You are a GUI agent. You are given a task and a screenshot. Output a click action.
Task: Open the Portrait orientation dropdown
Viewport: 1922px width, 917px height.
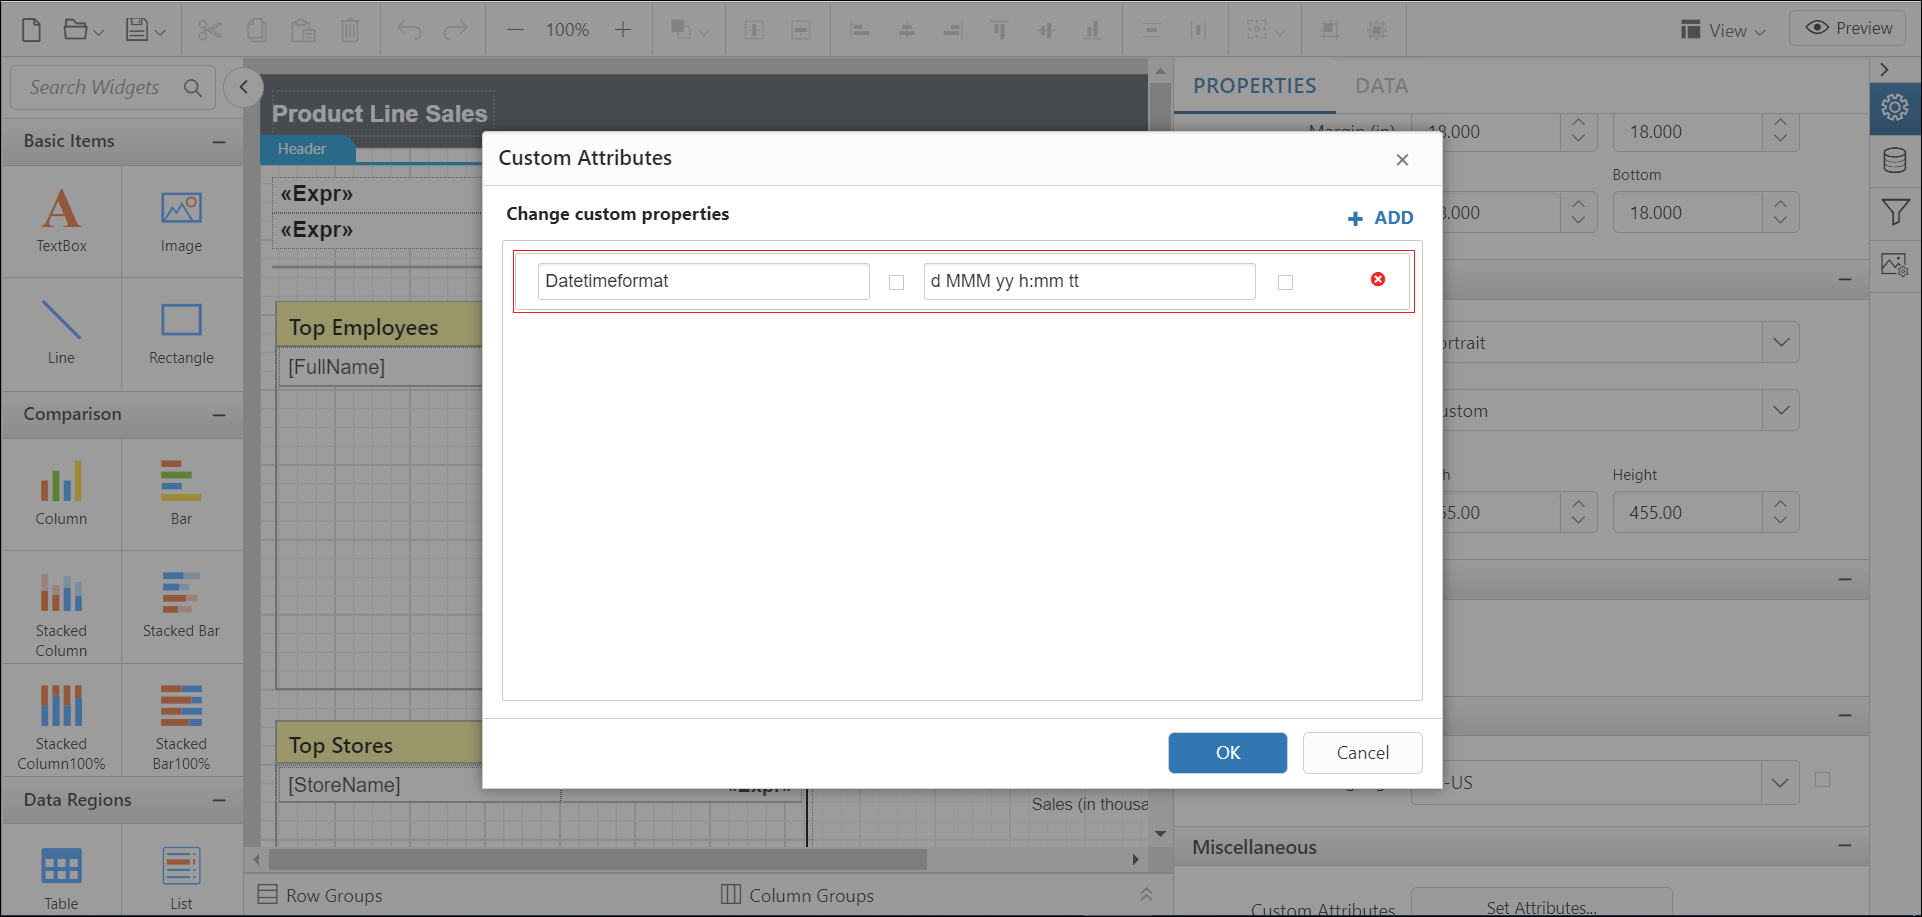(x=1781, y=342)
